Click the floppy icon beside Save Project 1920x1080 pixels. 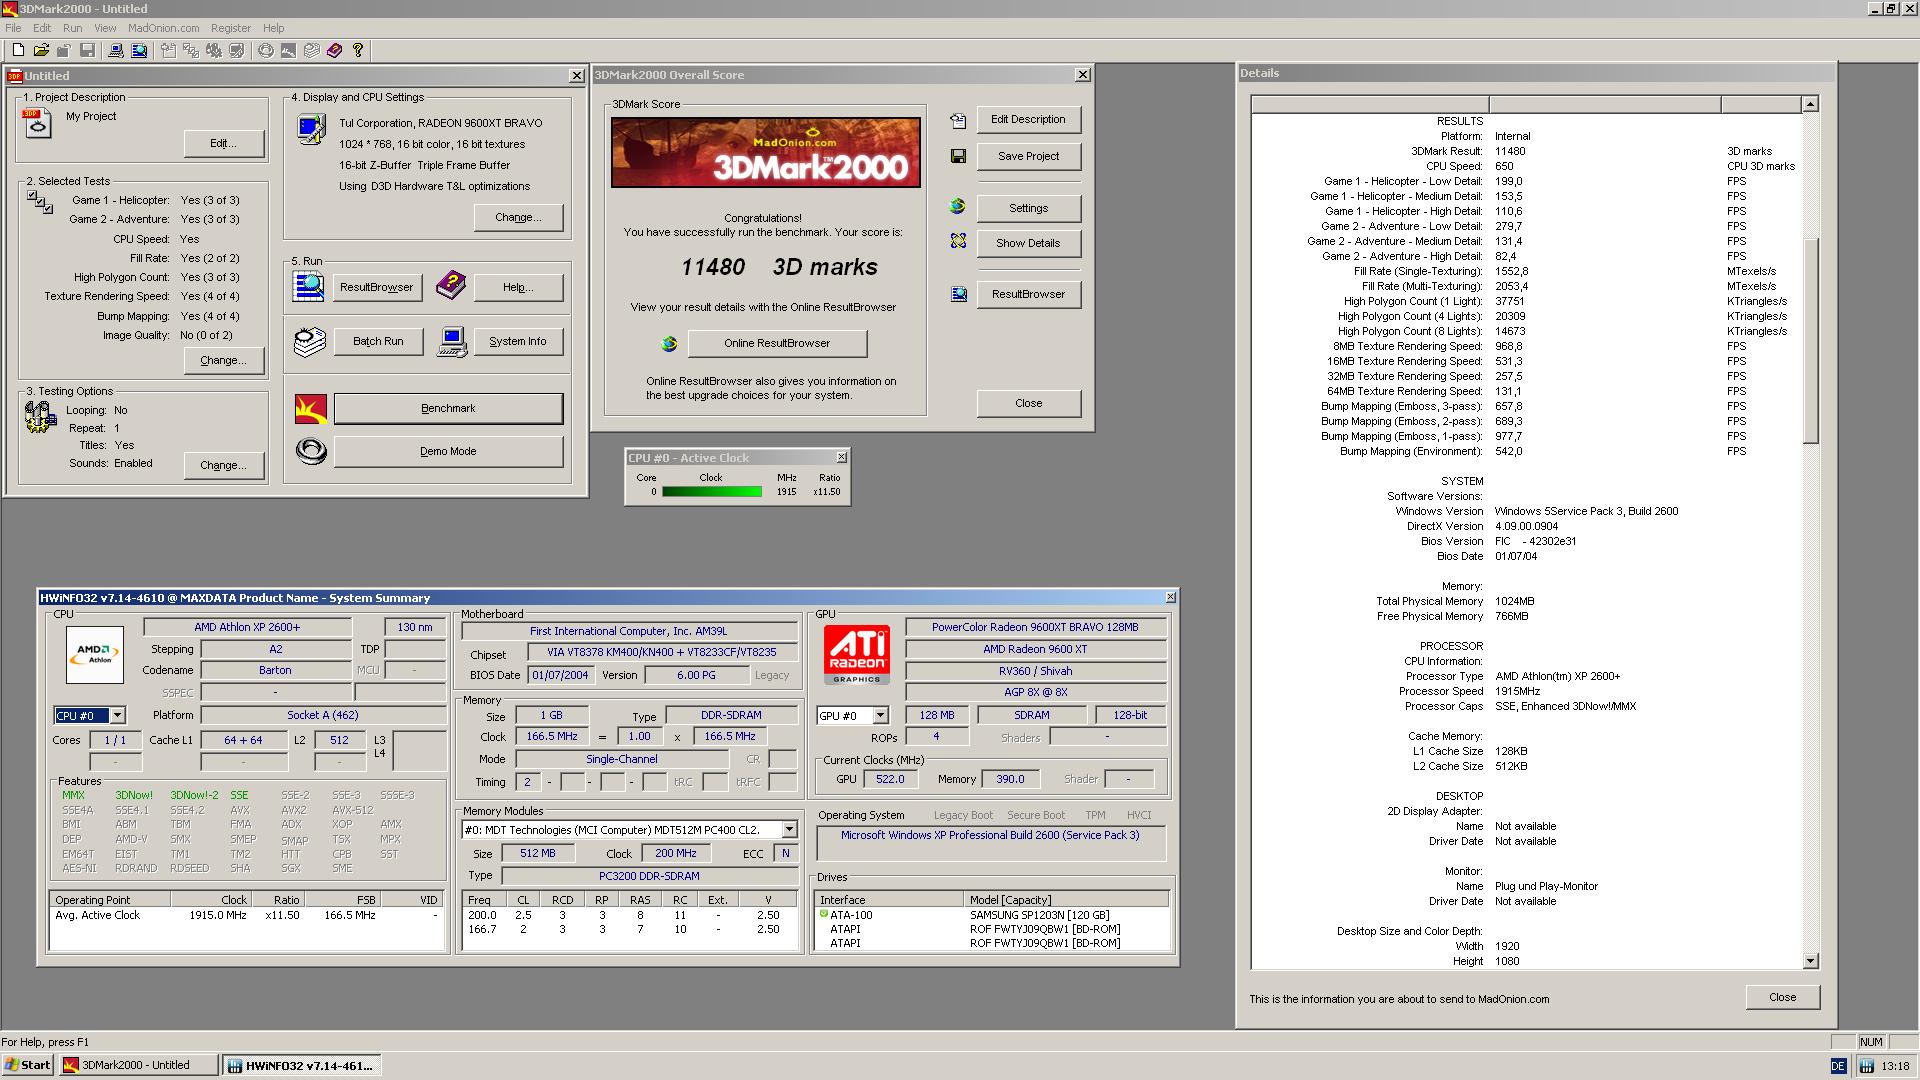coord(958,156)
